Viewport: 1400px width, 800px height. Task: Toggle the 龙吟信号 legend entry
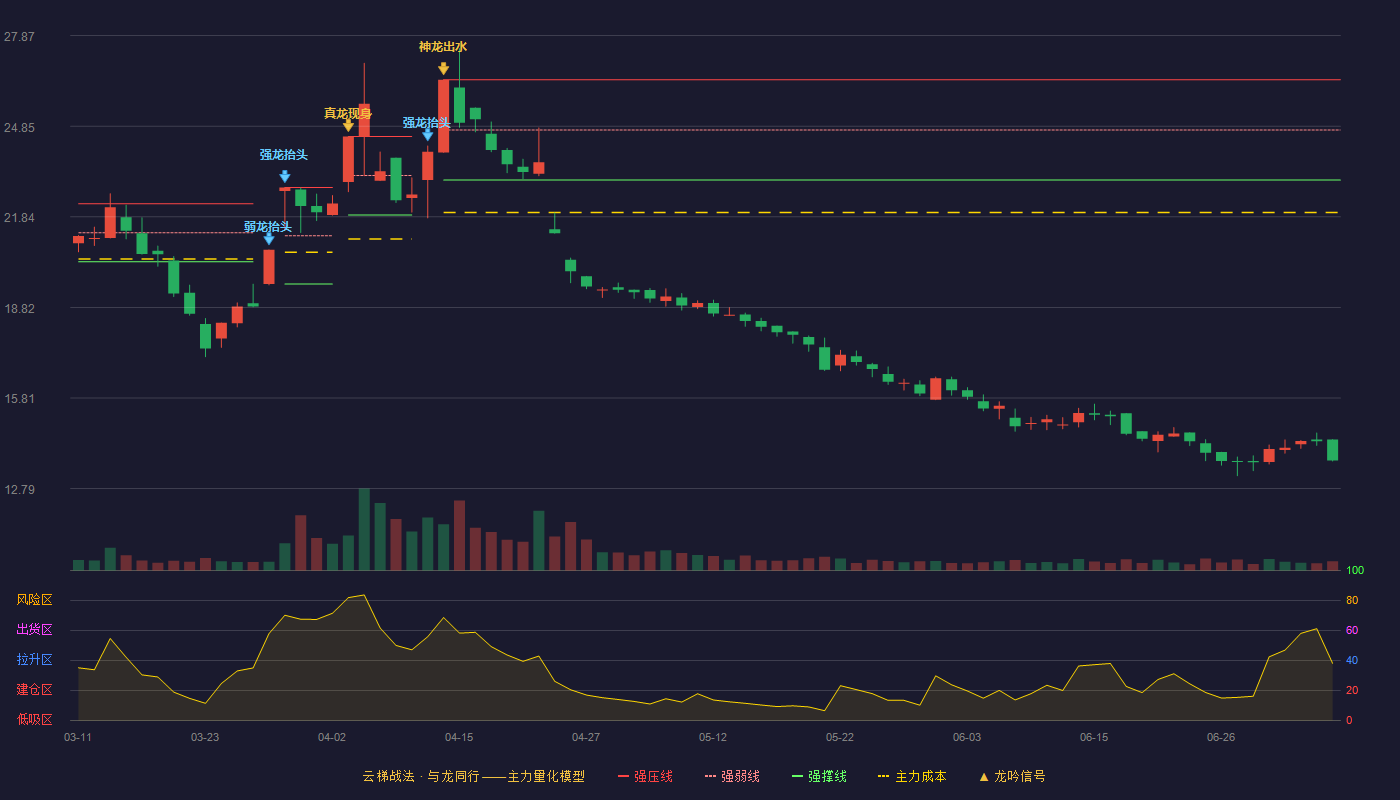coord(1012,777)
